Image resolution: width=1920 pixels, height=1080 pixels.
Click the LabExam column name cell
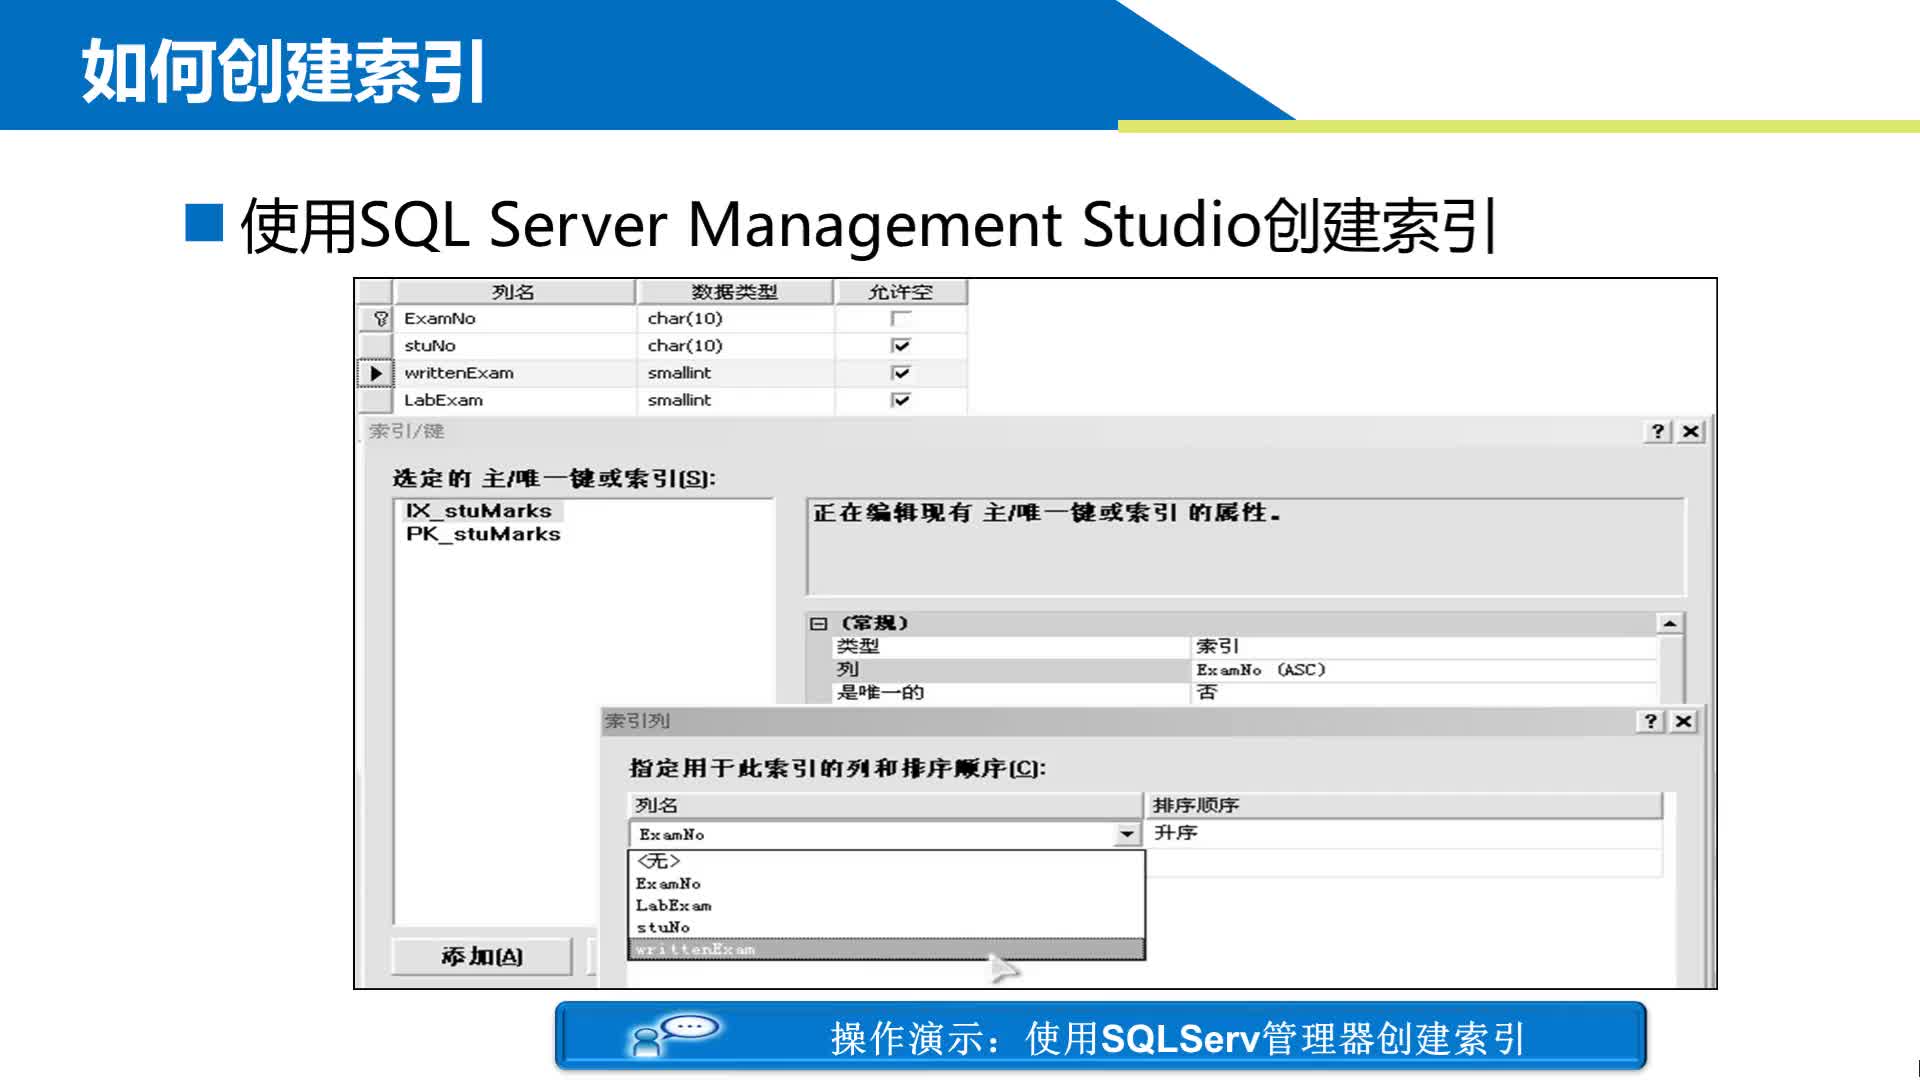click(x=514, y=400)
